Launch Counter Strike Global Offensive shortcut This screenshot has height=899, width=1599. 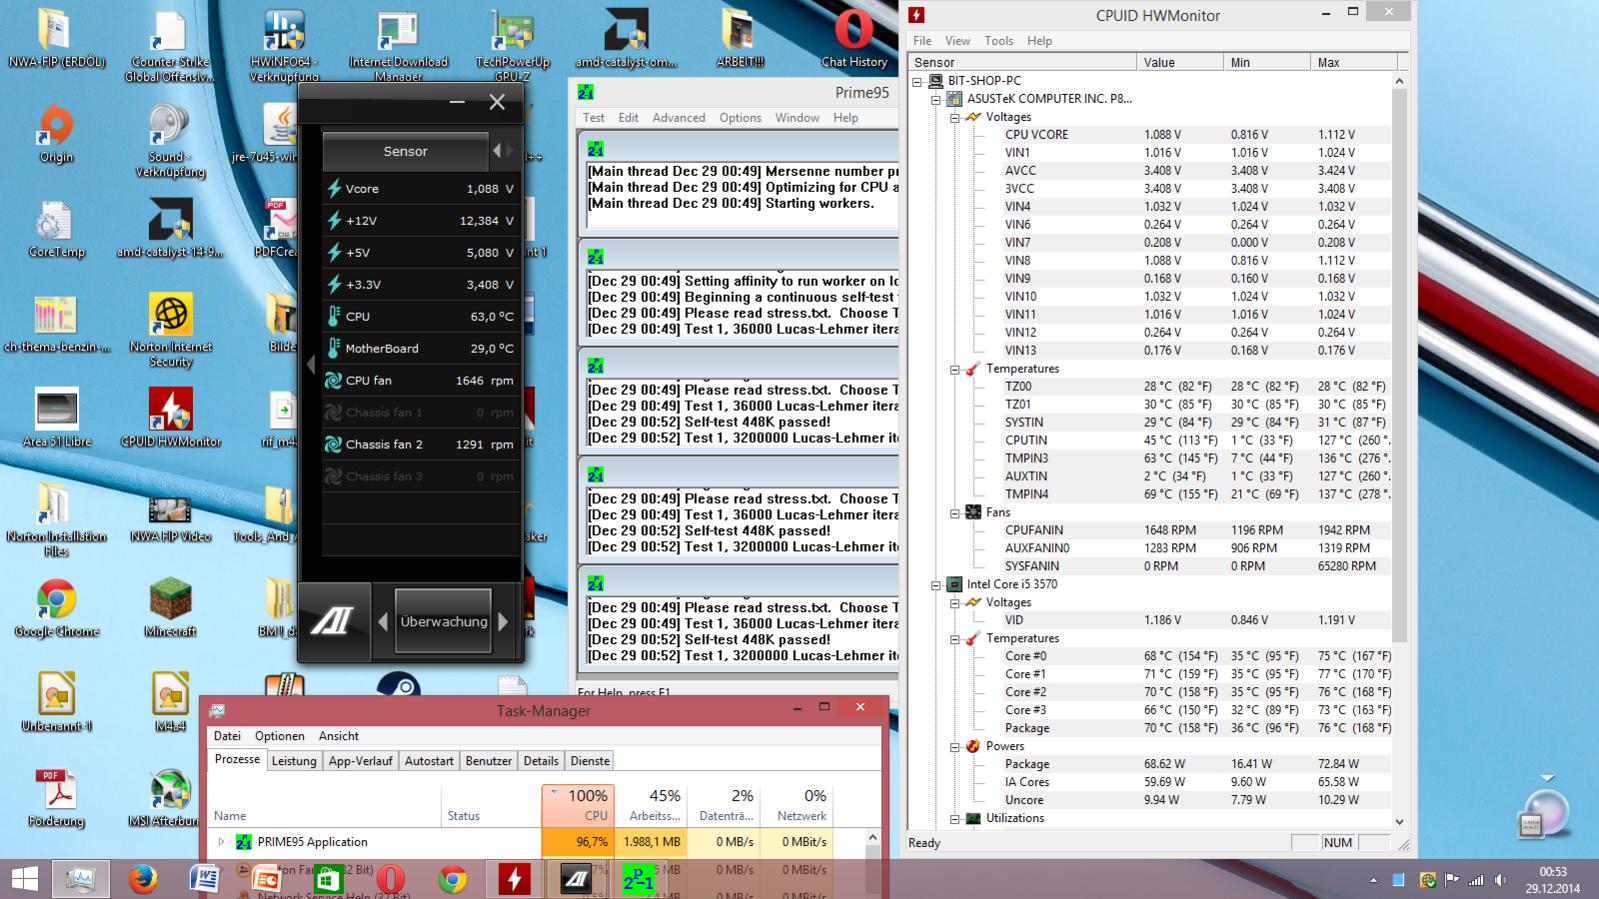[x=170, y=47]
